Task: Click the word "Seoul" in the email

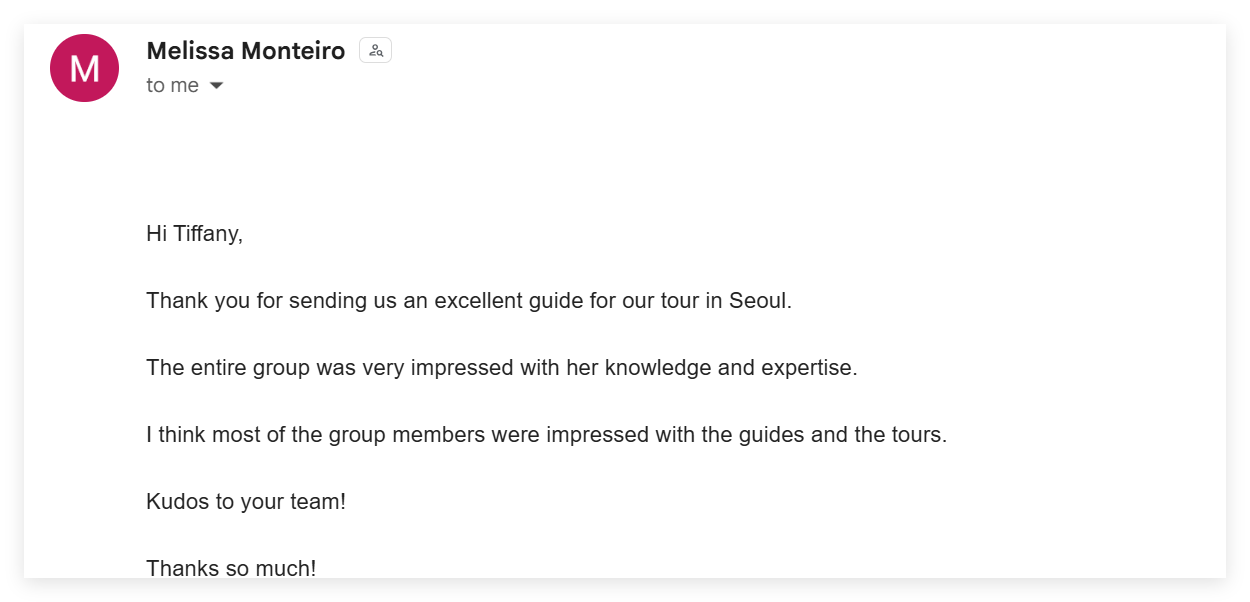Action: [x=758, y=301]
